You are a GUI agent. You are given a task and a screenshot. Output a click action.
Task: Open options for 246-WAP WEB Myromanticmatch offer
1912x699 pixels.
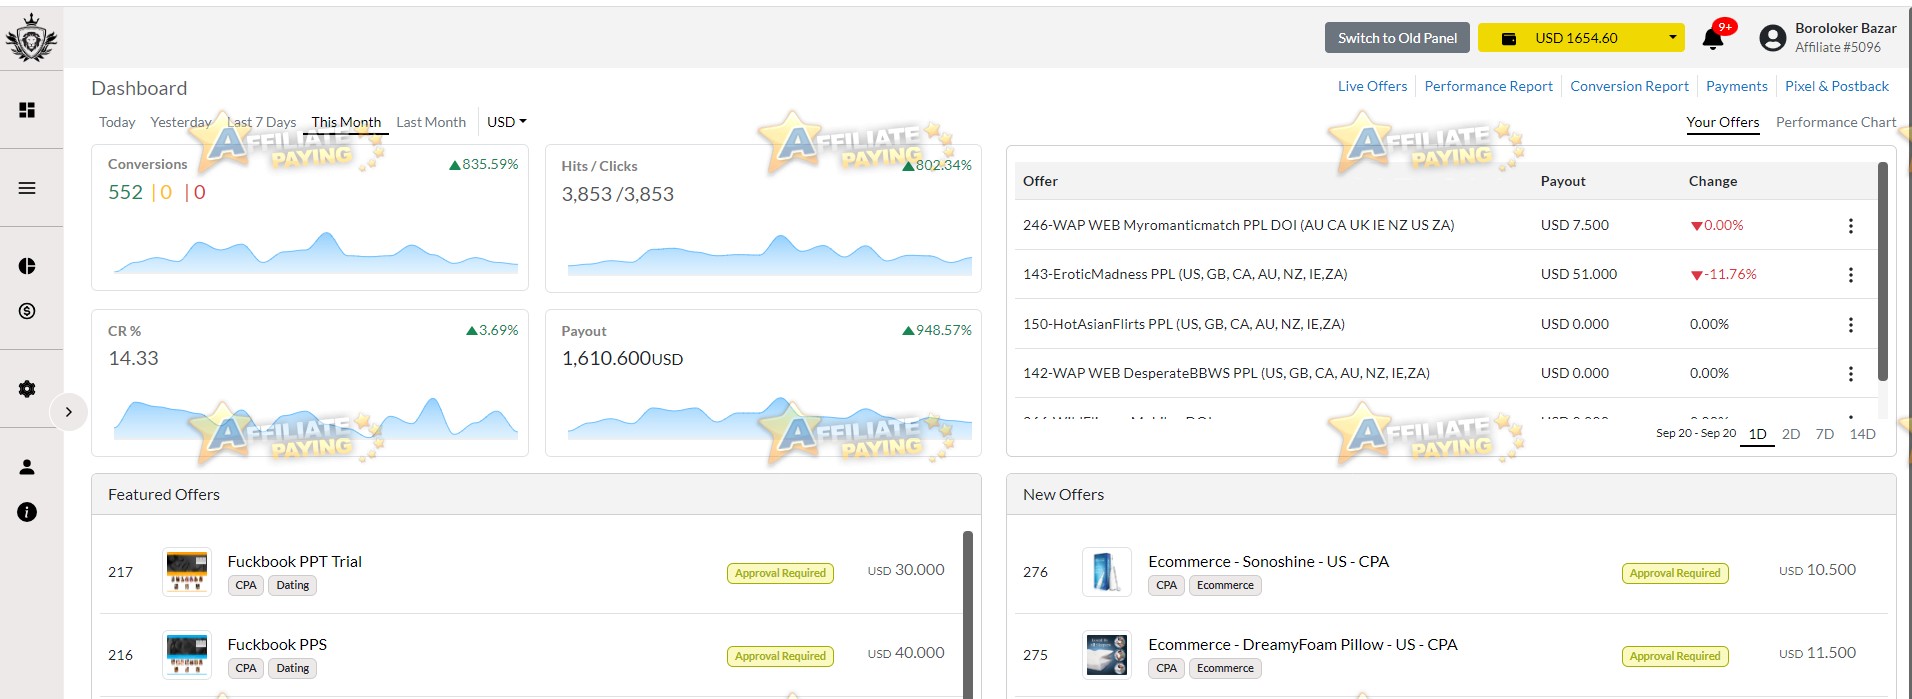(x=1851, y=226)
